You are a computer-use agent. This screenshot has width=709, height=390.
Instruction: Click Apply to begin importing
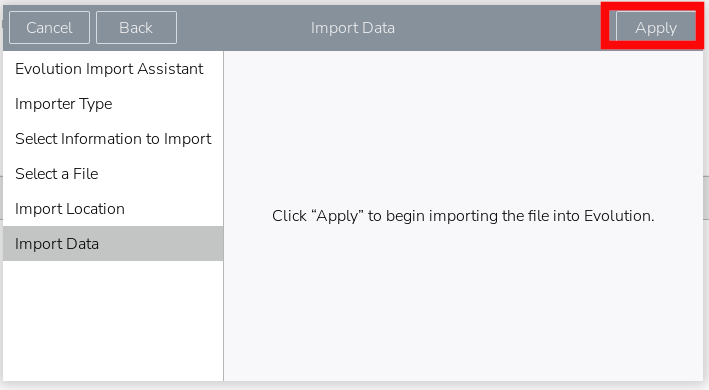point(656,28)
